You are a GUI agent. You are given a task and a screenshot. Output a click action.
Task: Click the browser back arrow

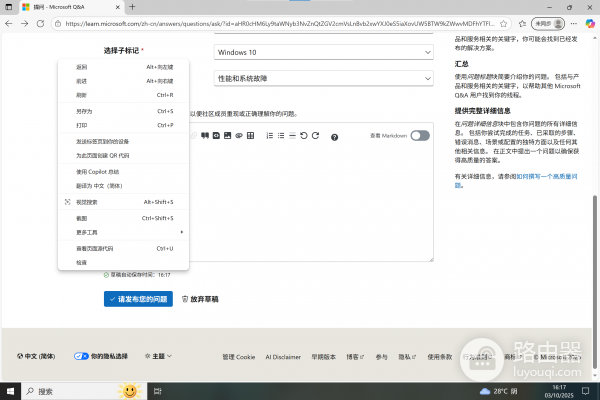point(9,24)
